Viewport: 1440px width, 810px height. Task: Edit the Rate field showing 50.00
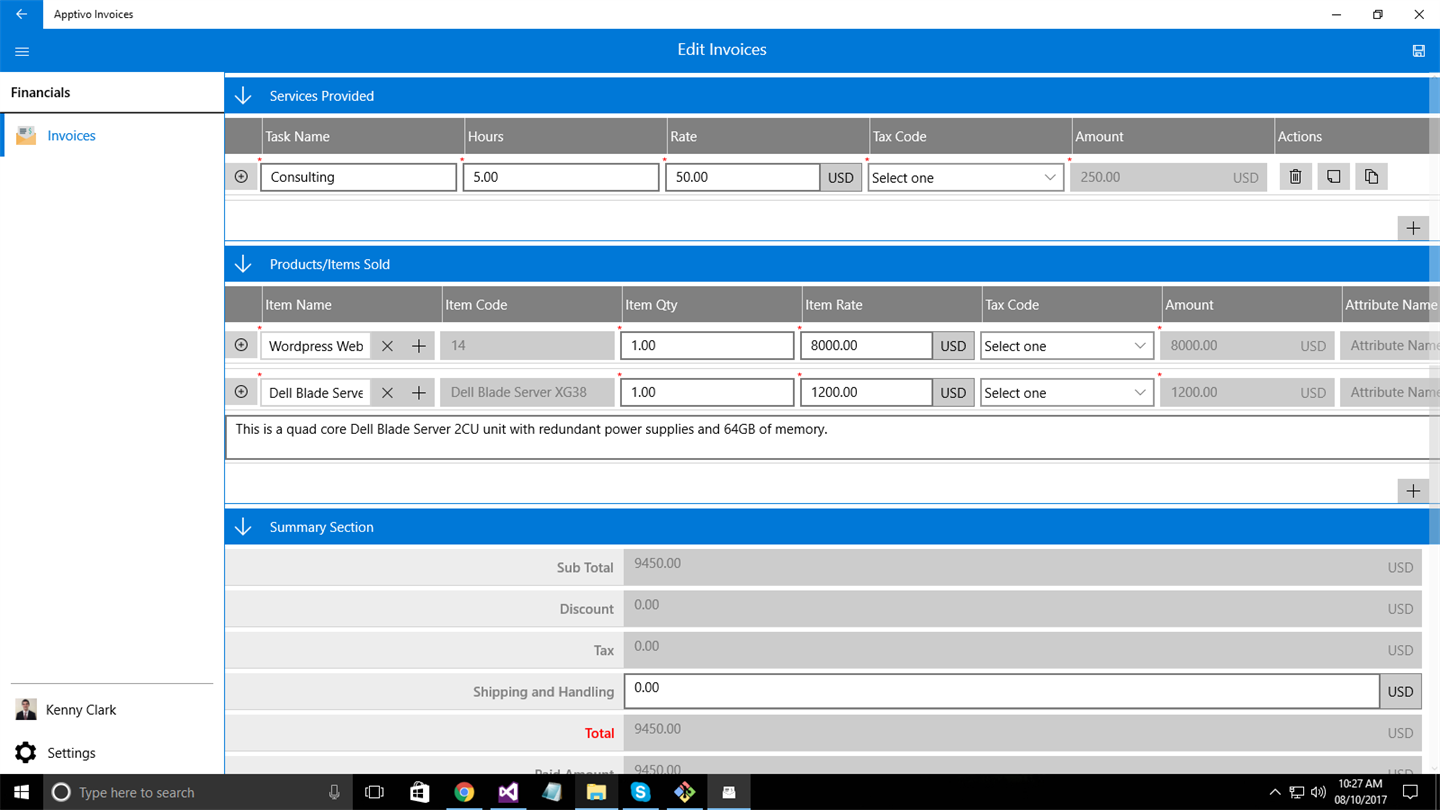[x=743, y=177]
